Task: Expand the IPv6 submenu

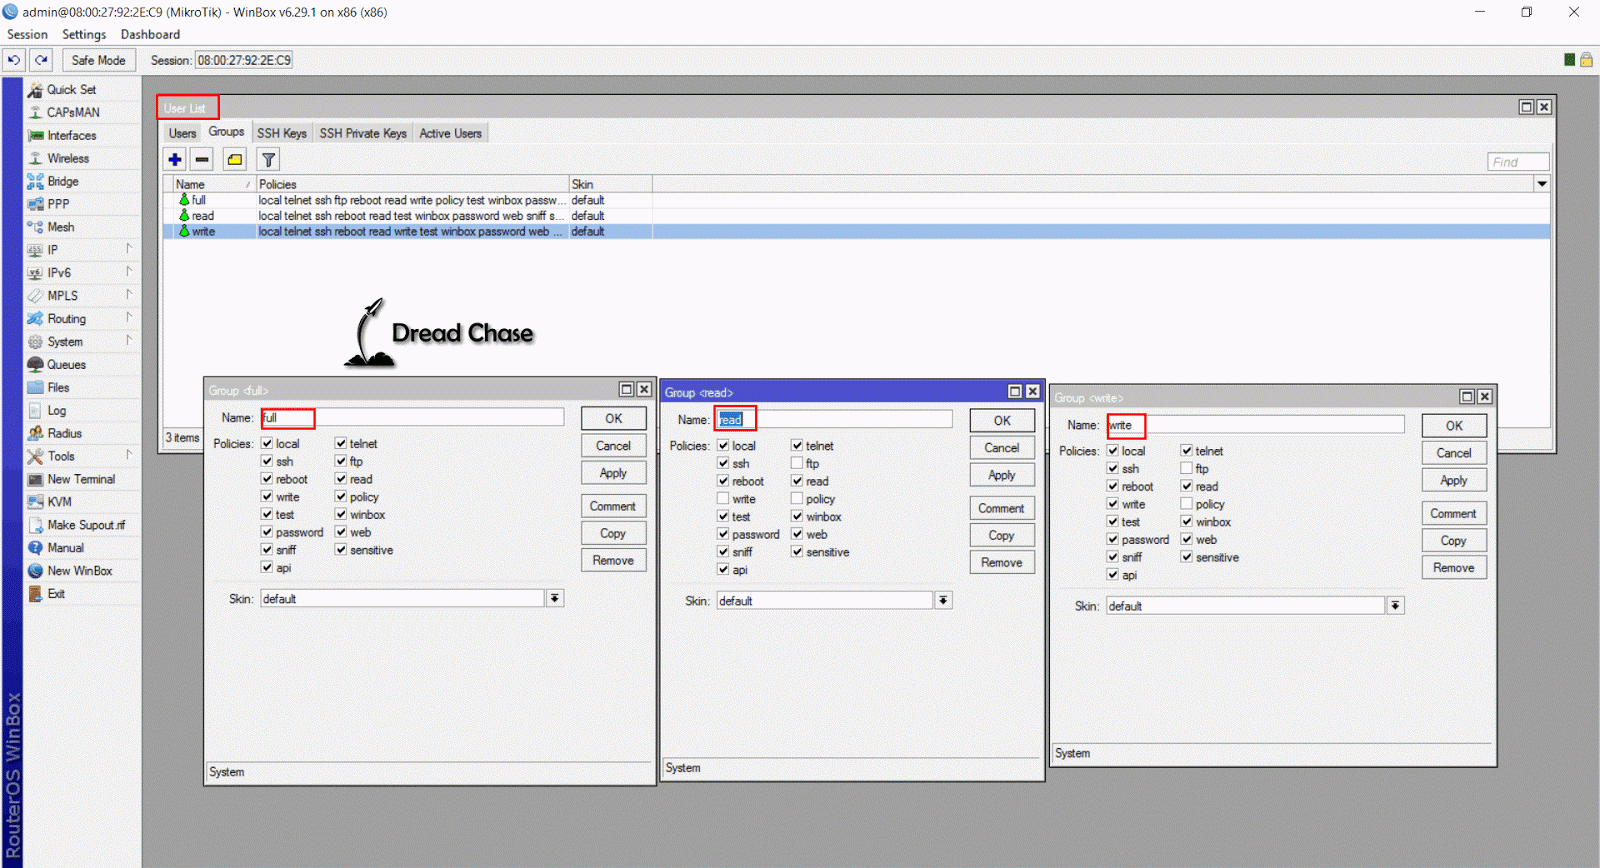Action: [82, 273]
